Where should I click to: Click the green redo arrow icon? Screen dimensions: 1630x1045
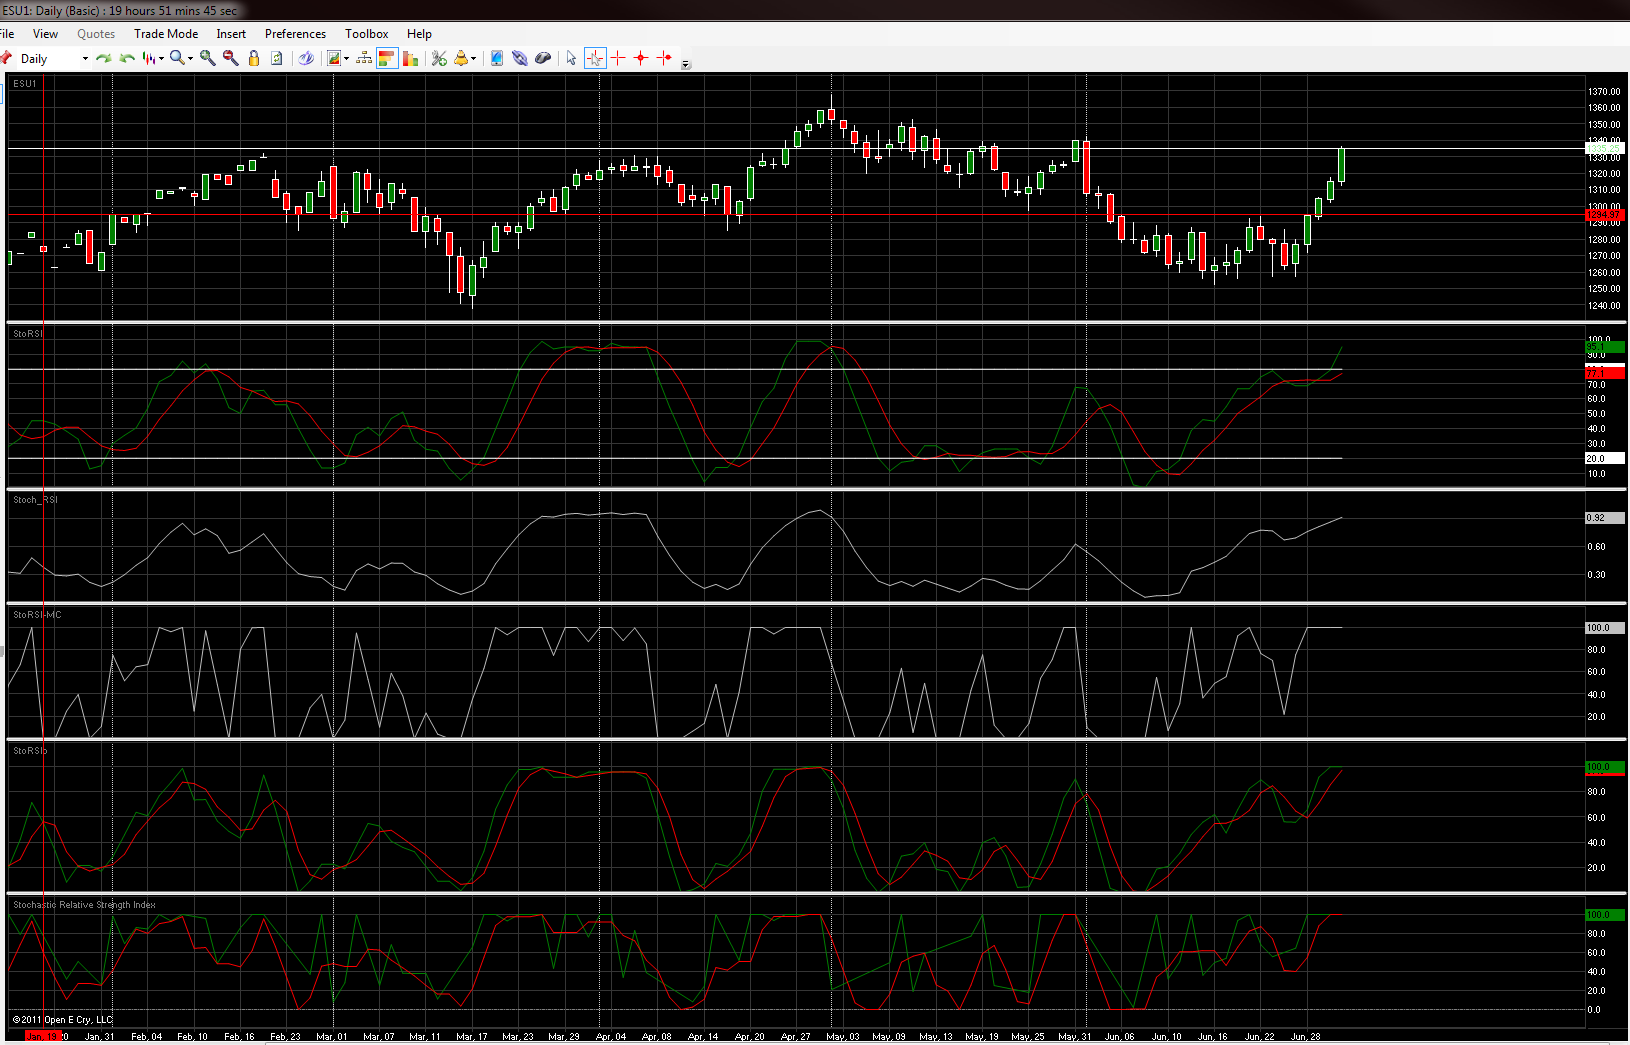104,59
